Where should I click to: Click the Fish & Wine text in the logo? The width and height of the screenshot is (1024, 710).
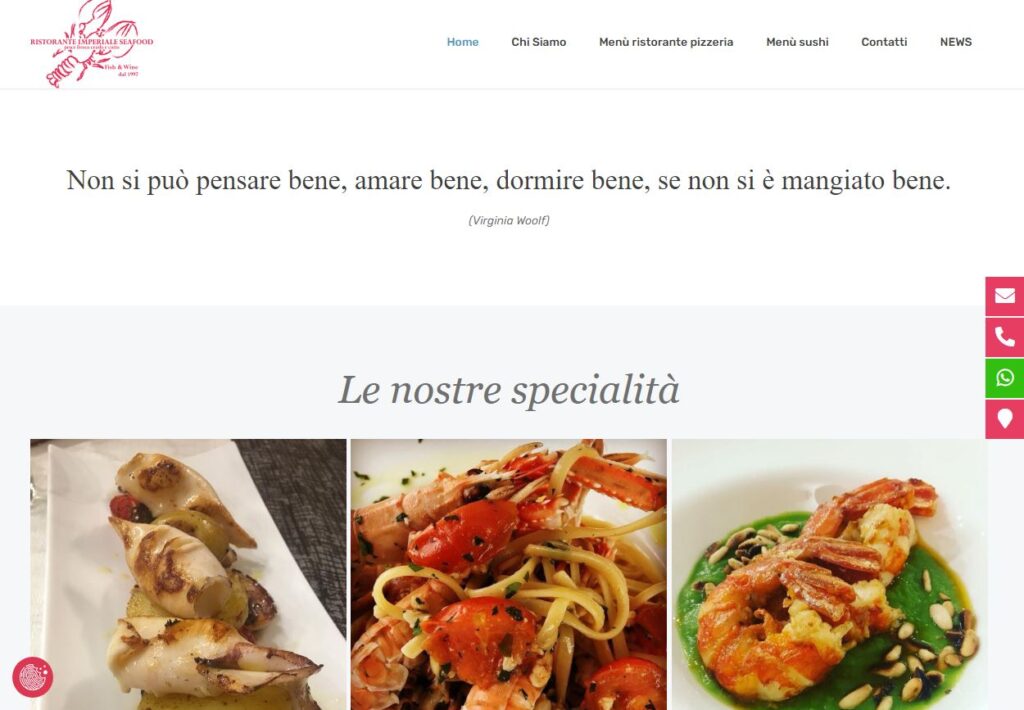[x=121, y=67]
